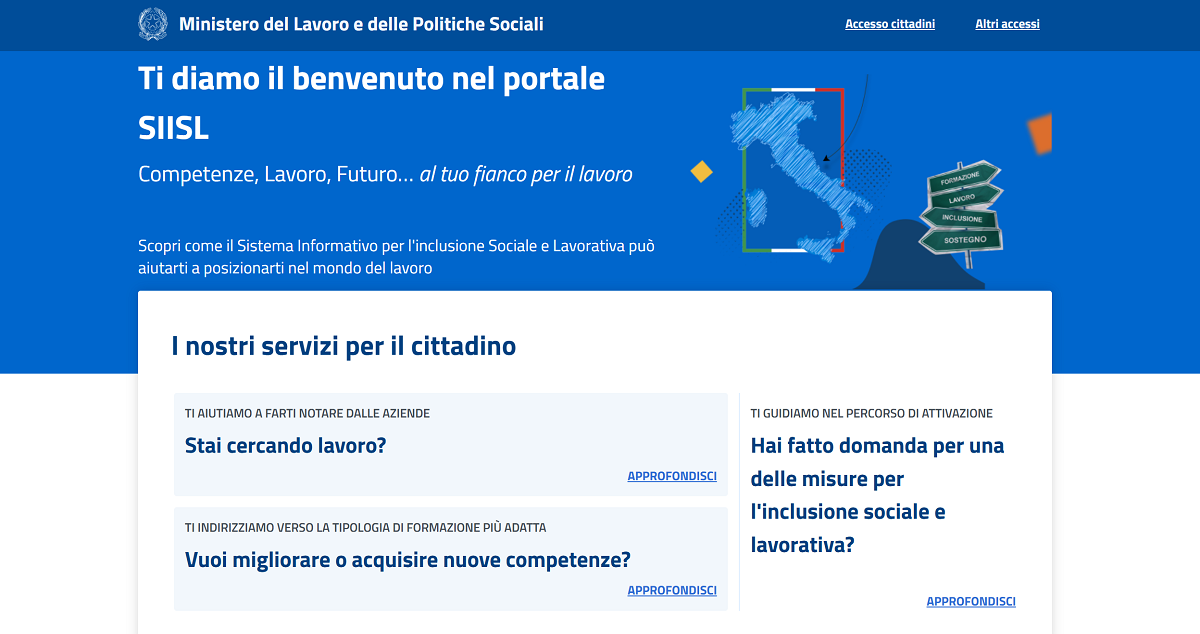The image size is (1200, 634).
Task: Click the orange diamond decoration near the map
Action: (x=701, y=171)
